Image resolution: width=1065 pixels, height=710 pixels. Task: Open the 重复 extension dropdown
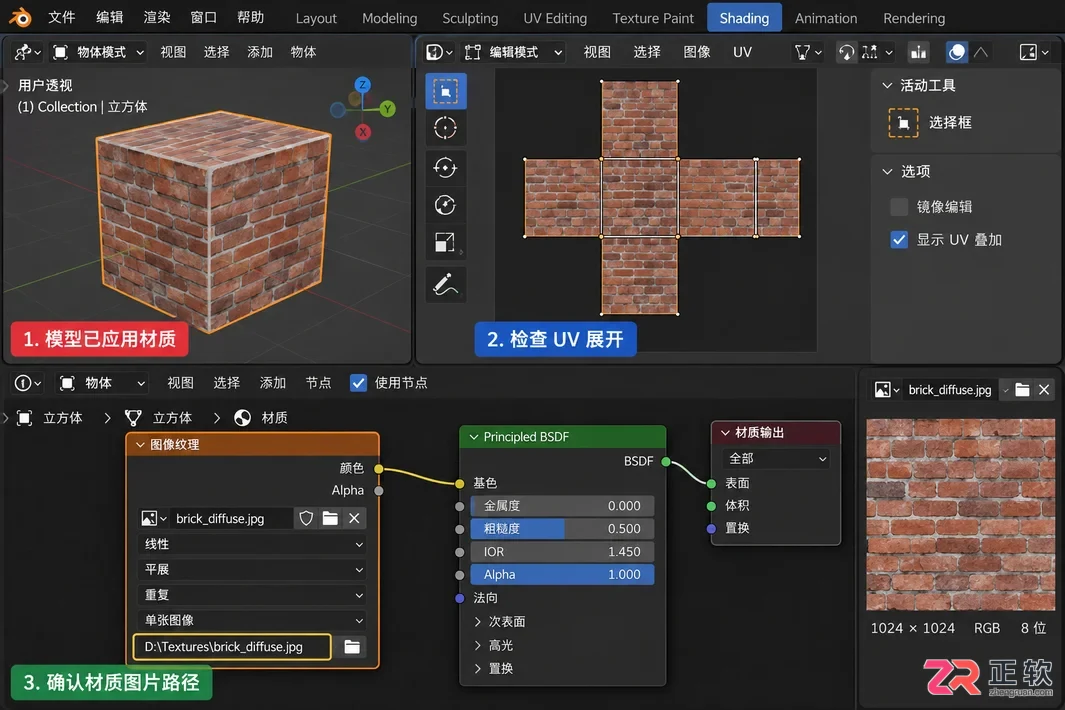252,595
